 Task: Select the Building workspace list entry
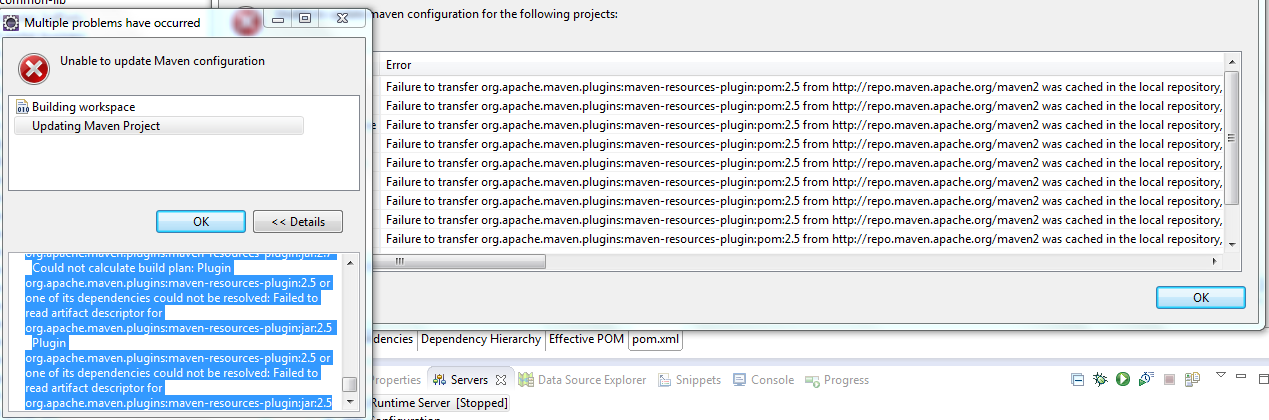[83, 107]
